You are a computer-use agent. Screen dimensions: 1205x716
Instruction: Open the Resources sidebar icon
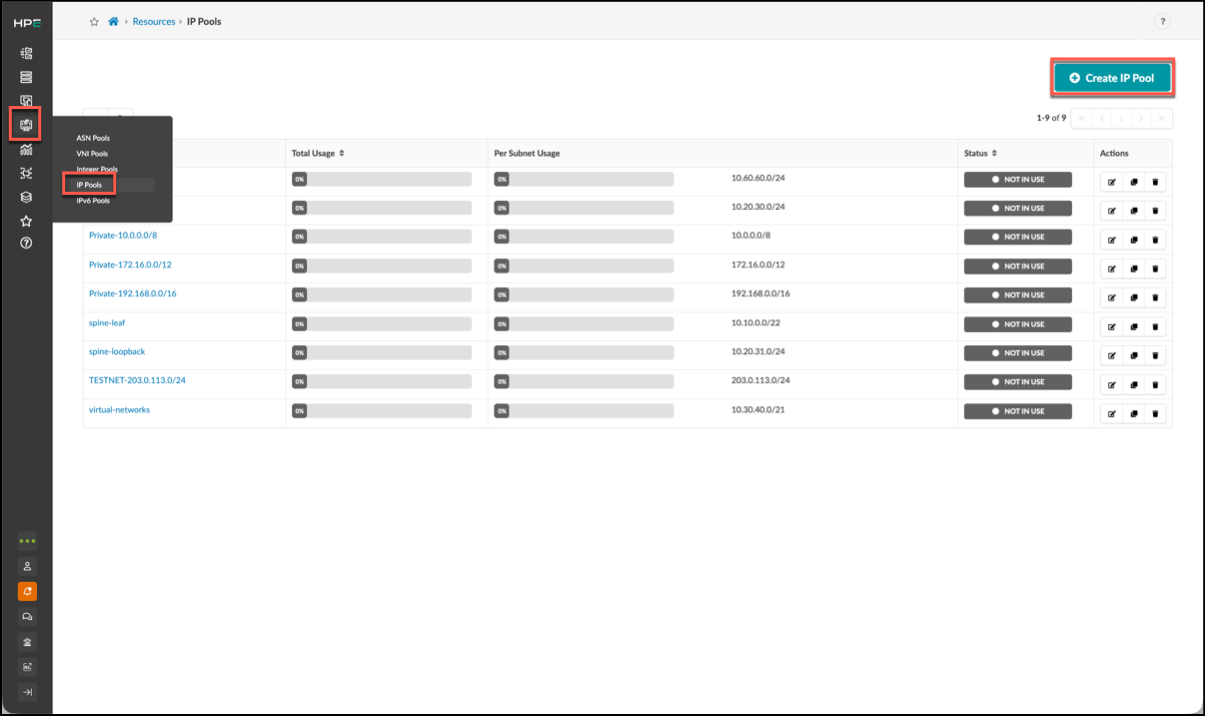point(26,125)
